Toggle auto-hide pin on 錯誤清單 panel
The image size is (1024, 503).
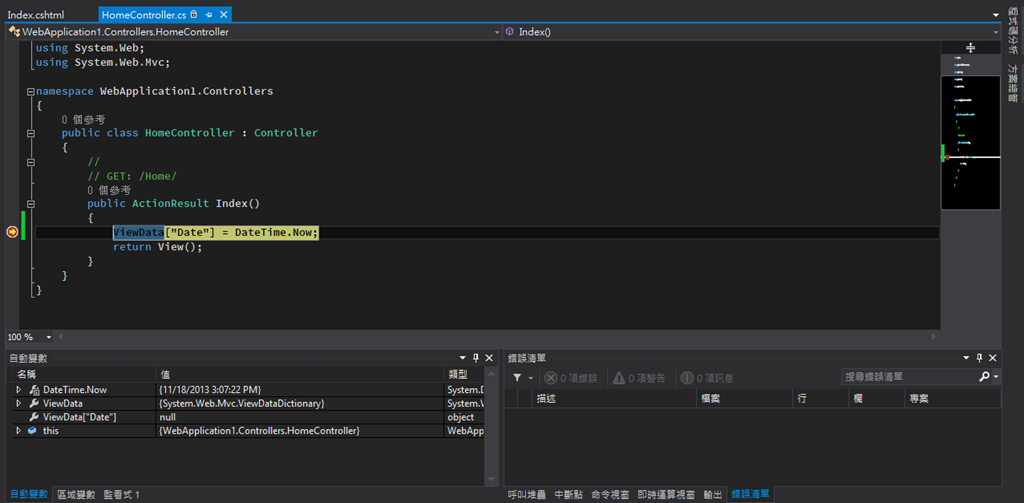tap(980, 358)
